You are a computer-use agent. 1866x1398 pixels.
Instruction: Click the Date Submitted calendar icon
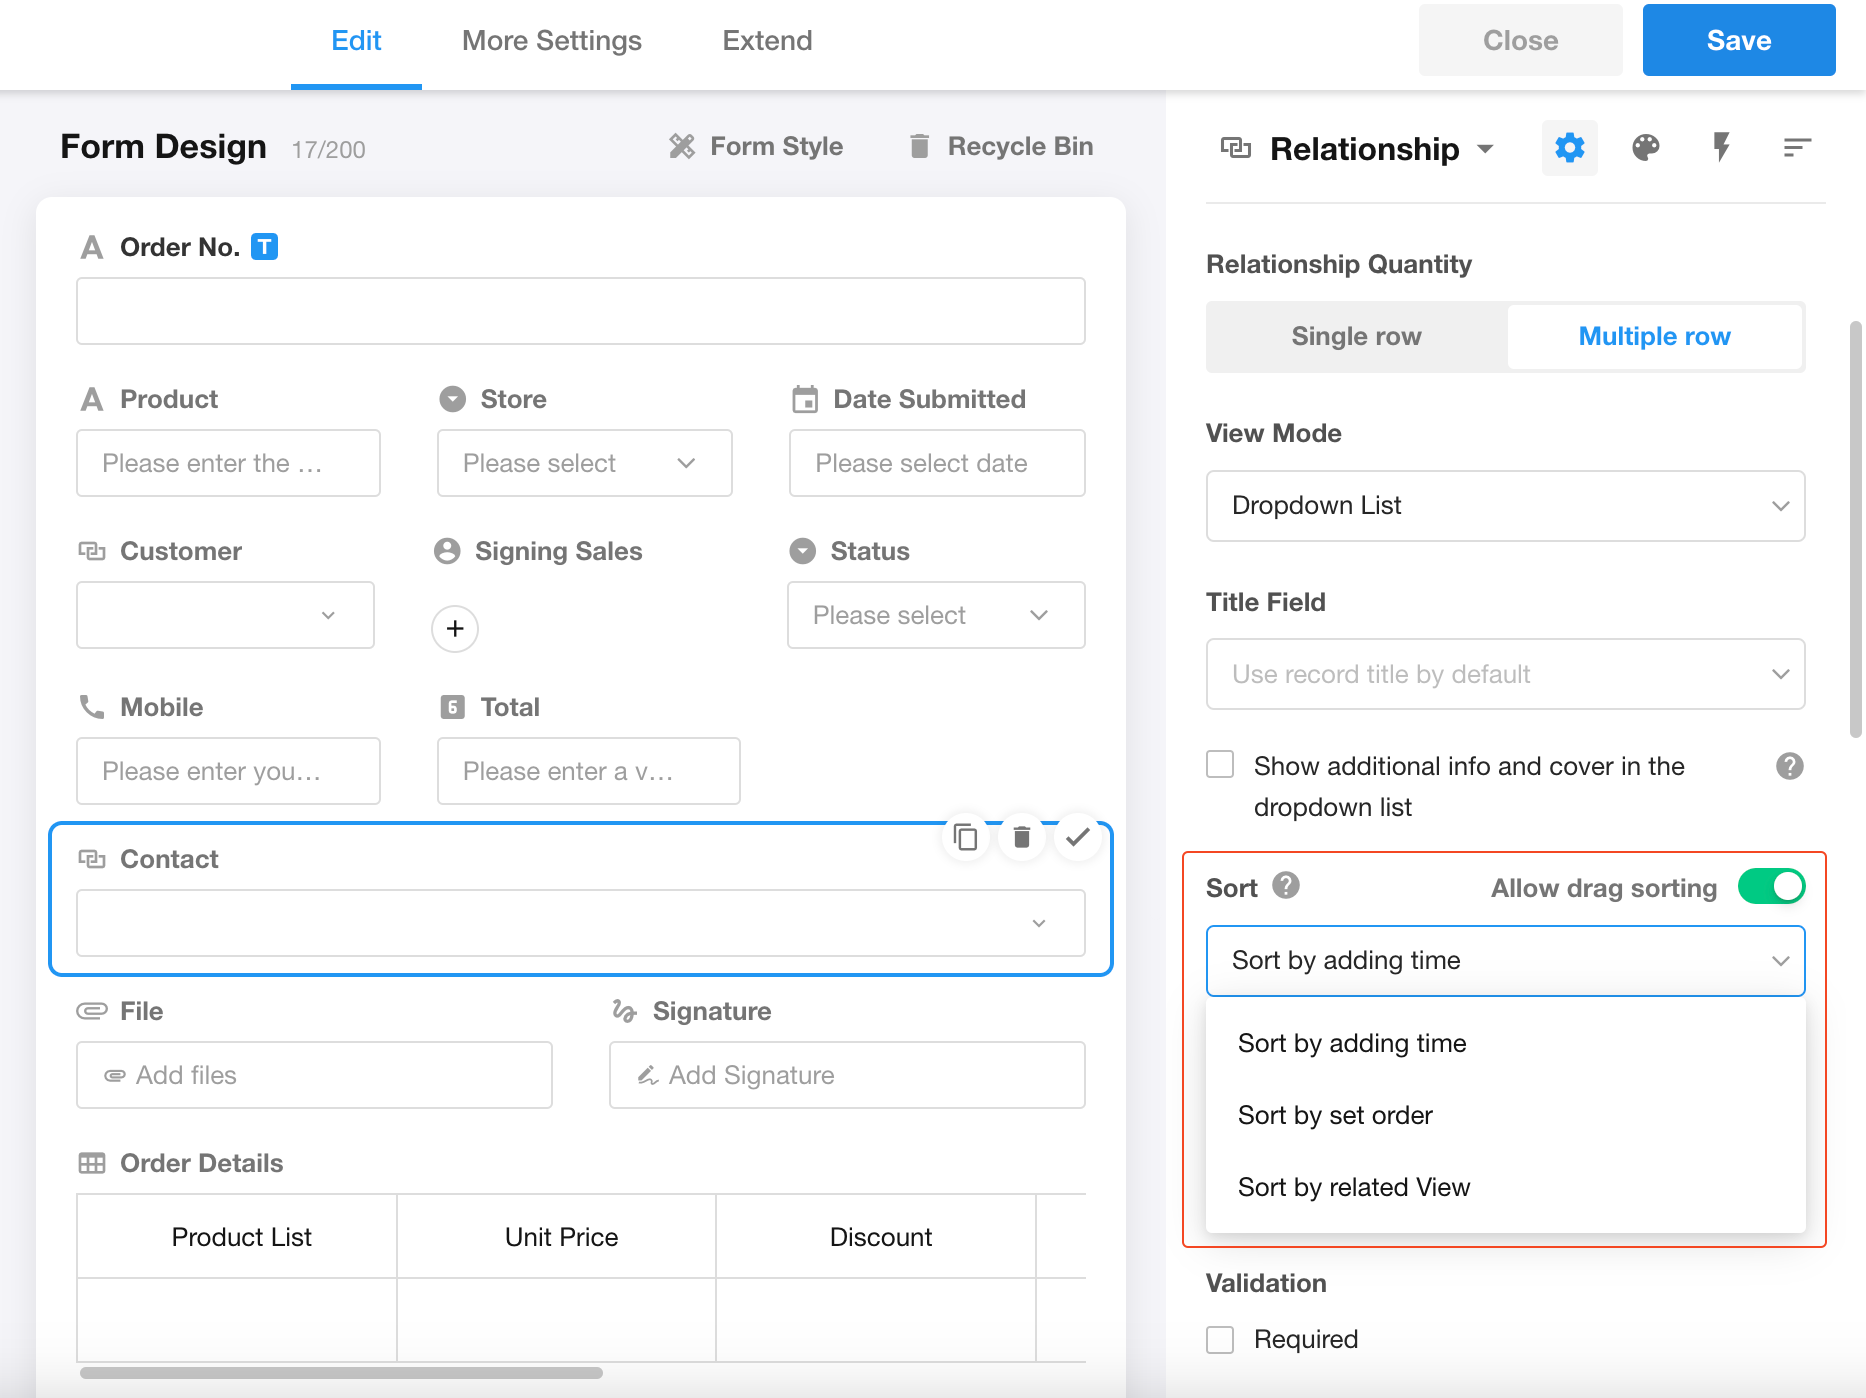(x=805, y=399)
